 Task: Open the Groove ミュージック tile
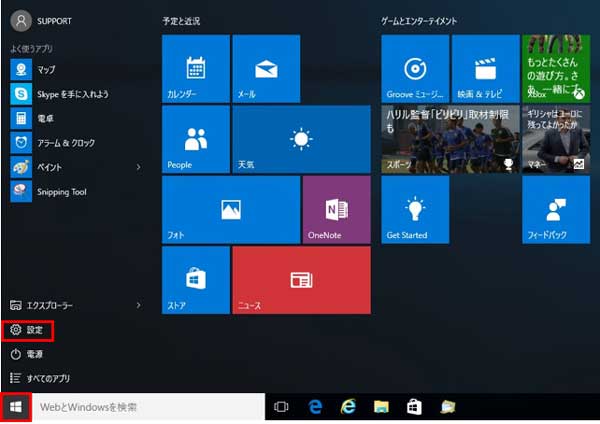(x=415, y=69)
